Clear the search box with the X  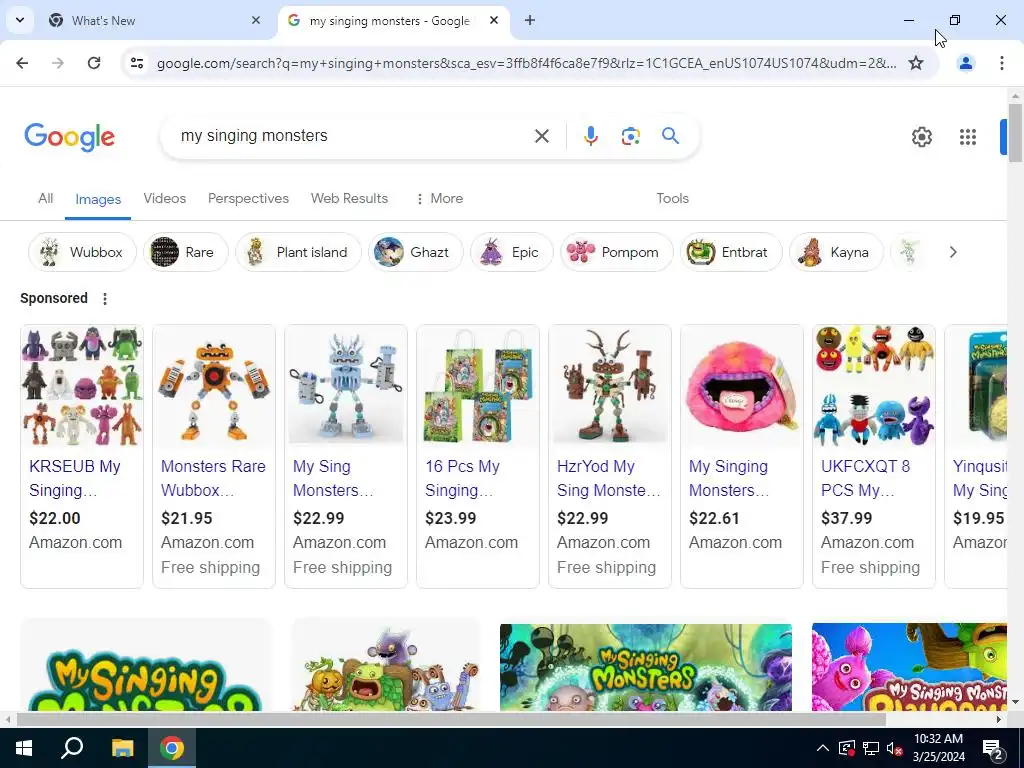pos(542,136)
